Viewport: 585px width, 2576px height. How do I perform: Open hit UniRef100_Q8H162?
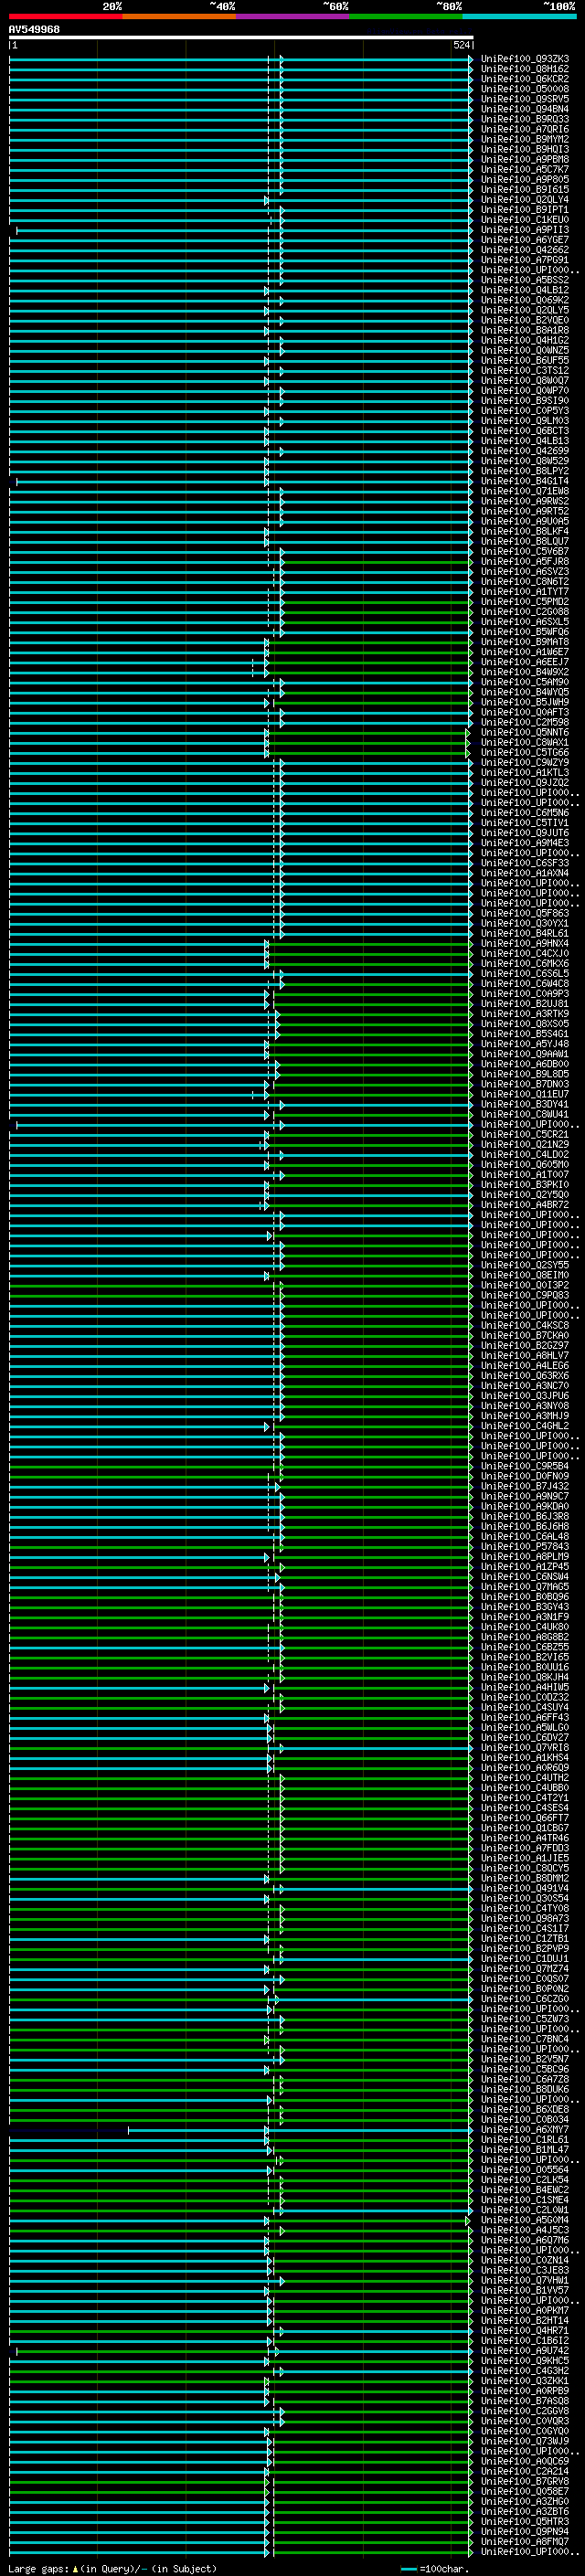tap(525, 69)
